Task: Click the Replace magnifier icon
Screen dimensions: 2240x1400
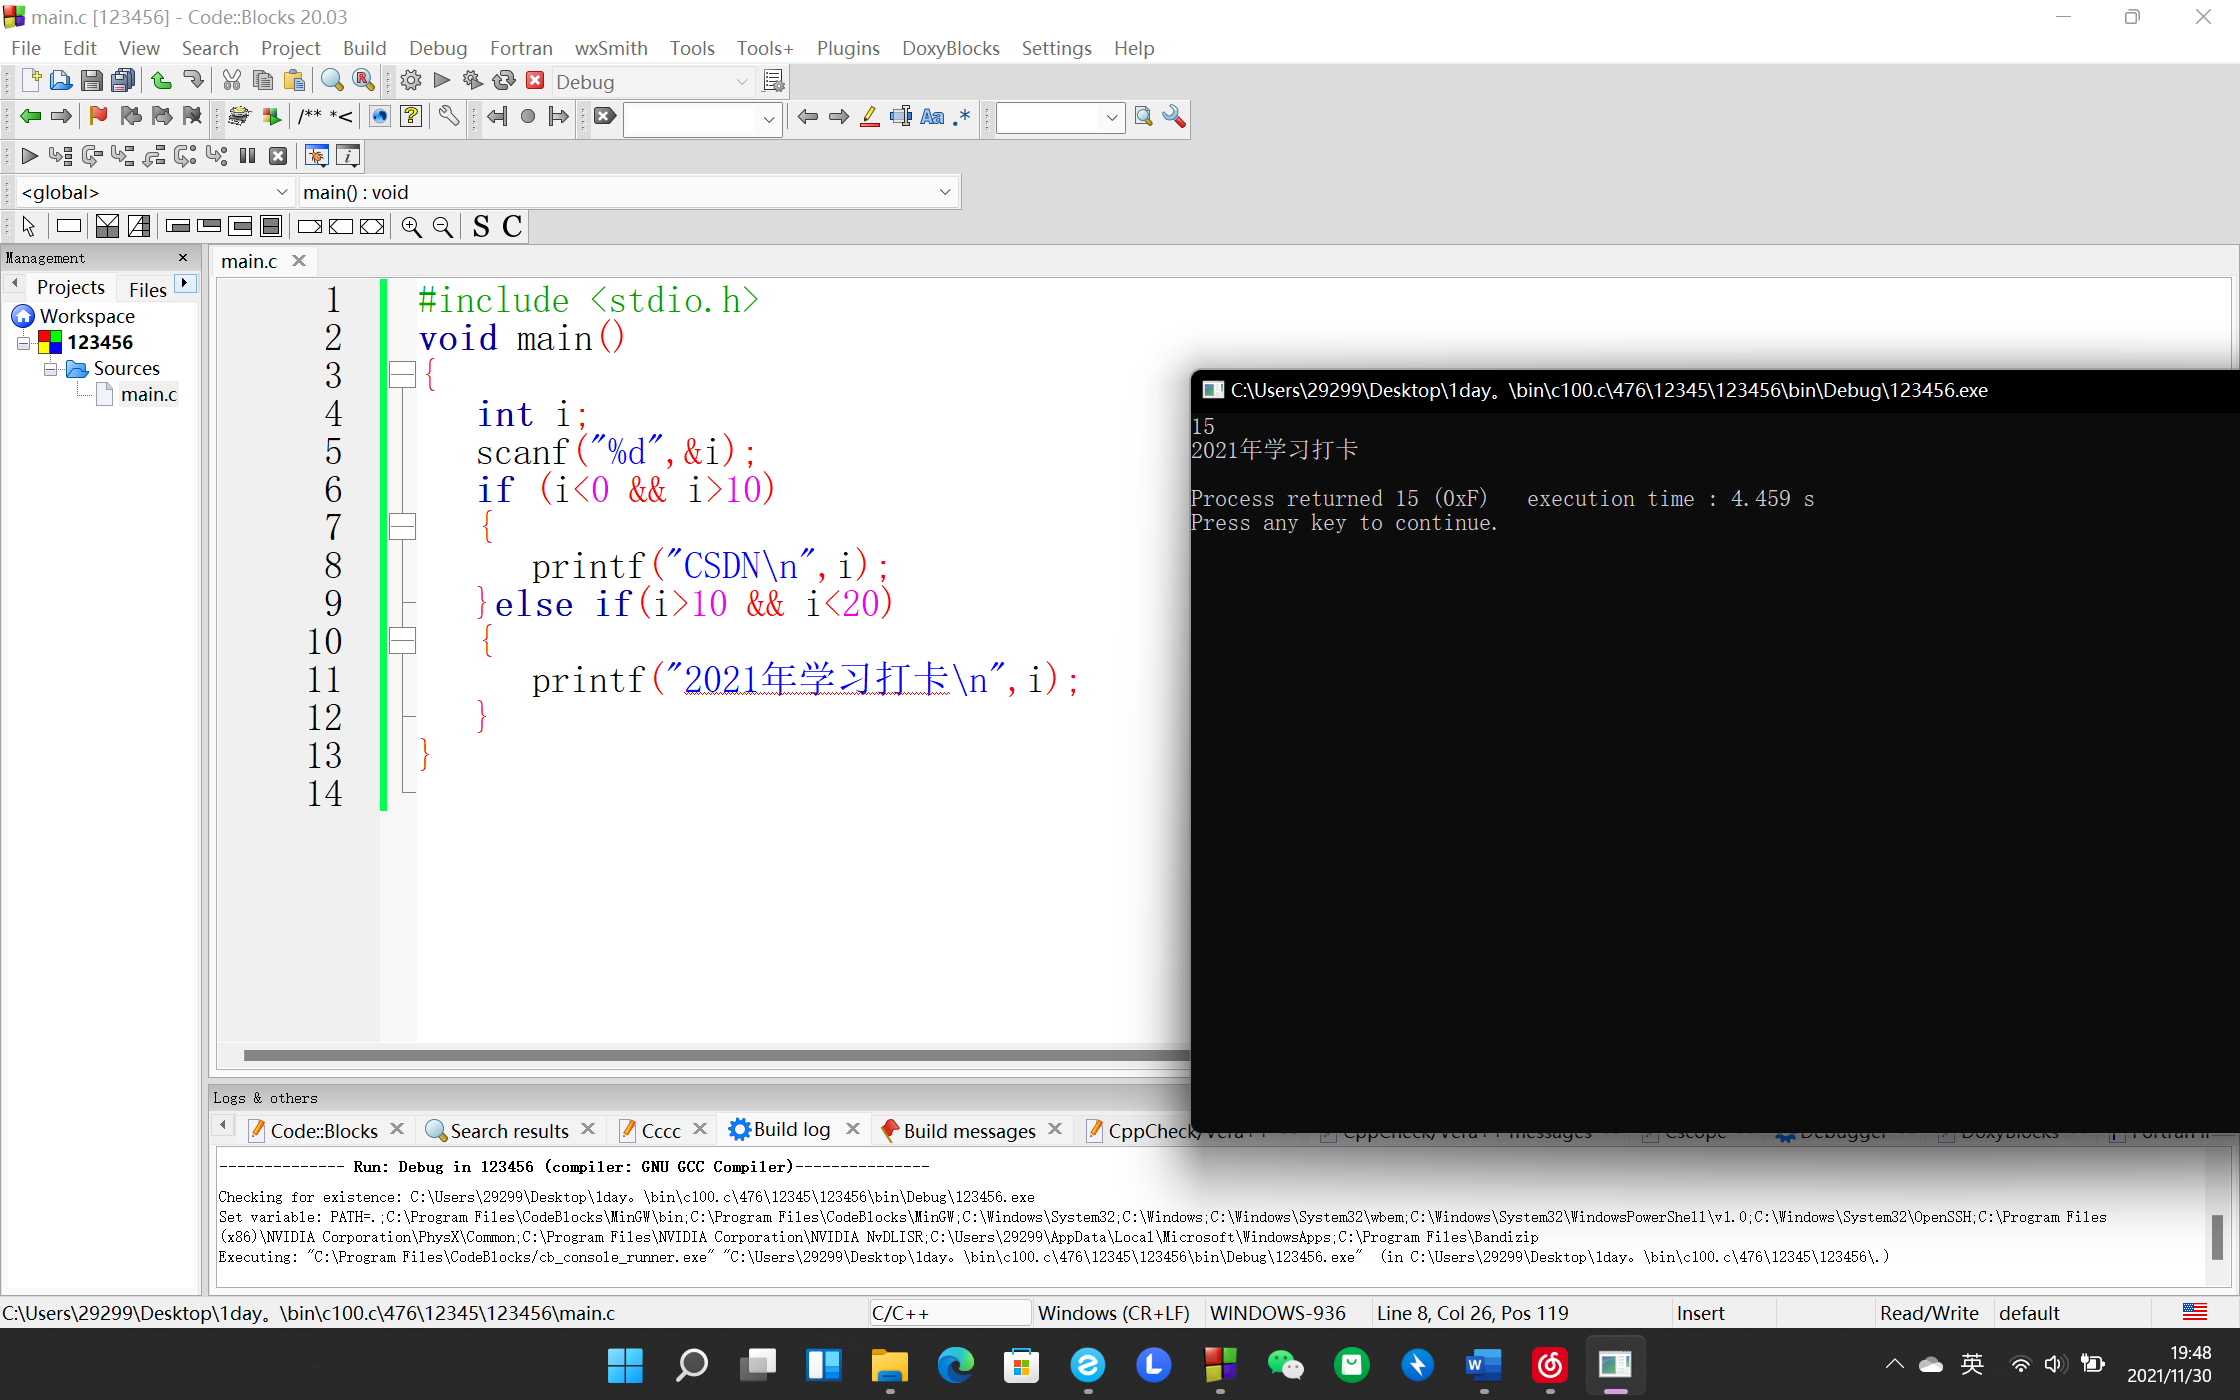Action: coord(364,81)
